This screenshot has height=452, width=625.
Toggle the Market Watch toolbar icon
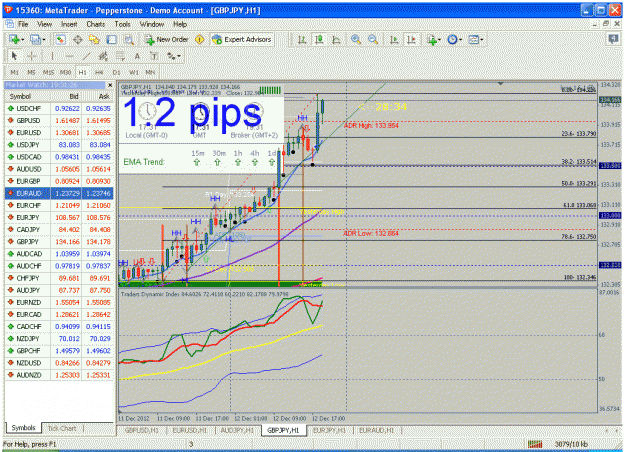tap(61, 39)
